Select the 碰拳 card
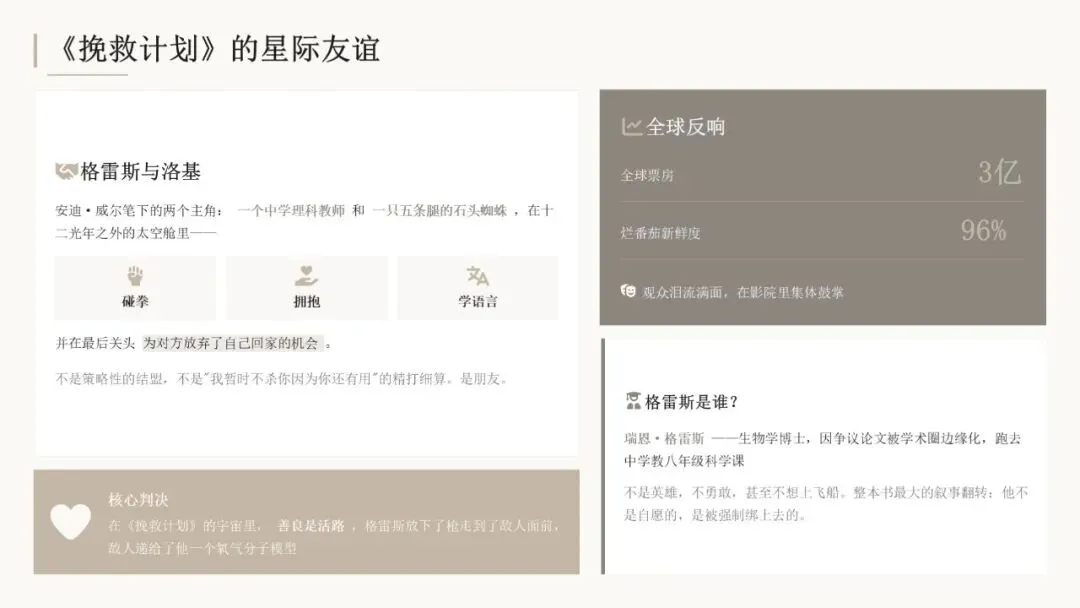This screenshot has width=1080, height=608. (x=135, y=288)
